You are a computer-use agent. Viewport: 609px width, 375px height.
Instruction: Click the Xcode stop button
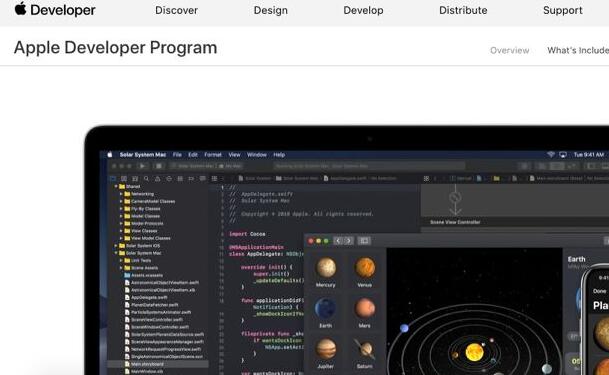pos(159,166)
